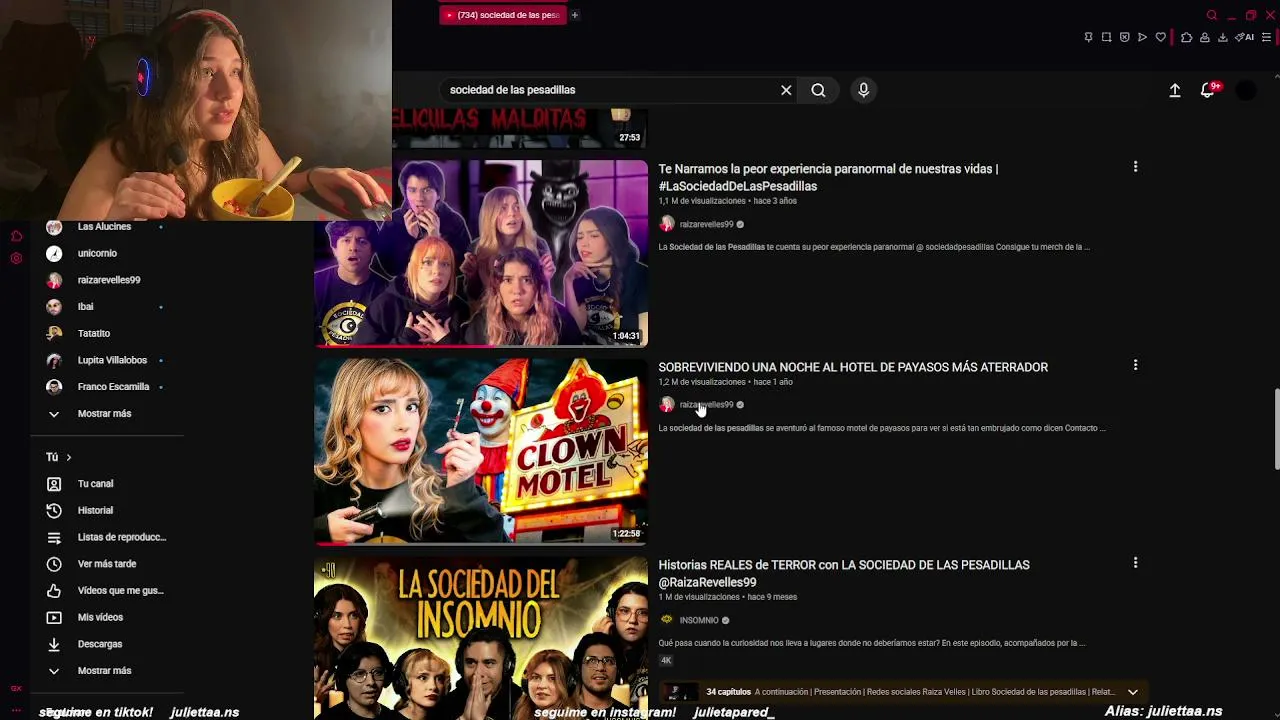Add page to bookmarks with heart icon

pos(1161,37)
